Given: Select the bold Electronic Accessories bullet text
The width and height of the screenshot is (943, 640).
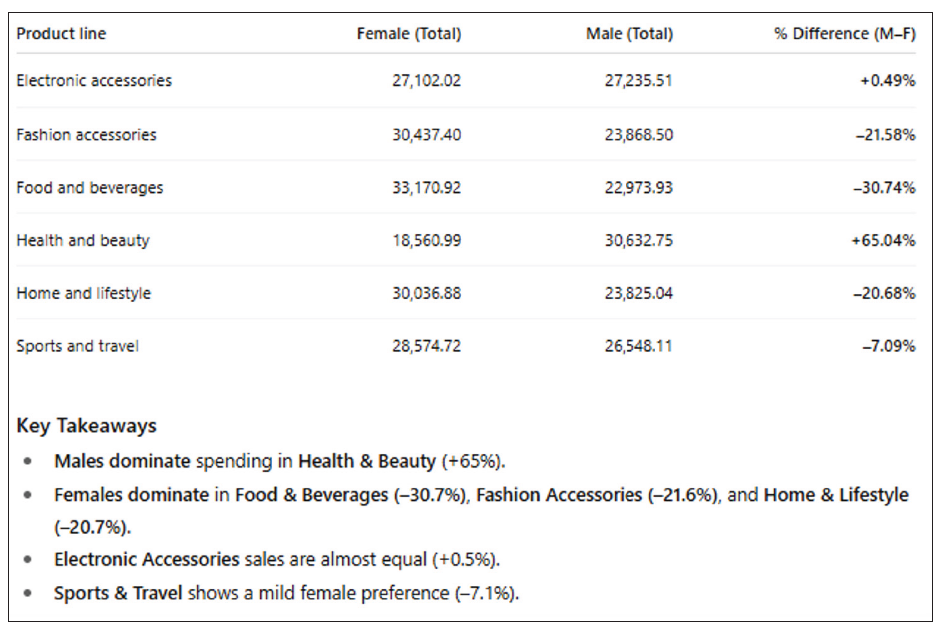Looking at the screenshot, I should pos(147,560).
